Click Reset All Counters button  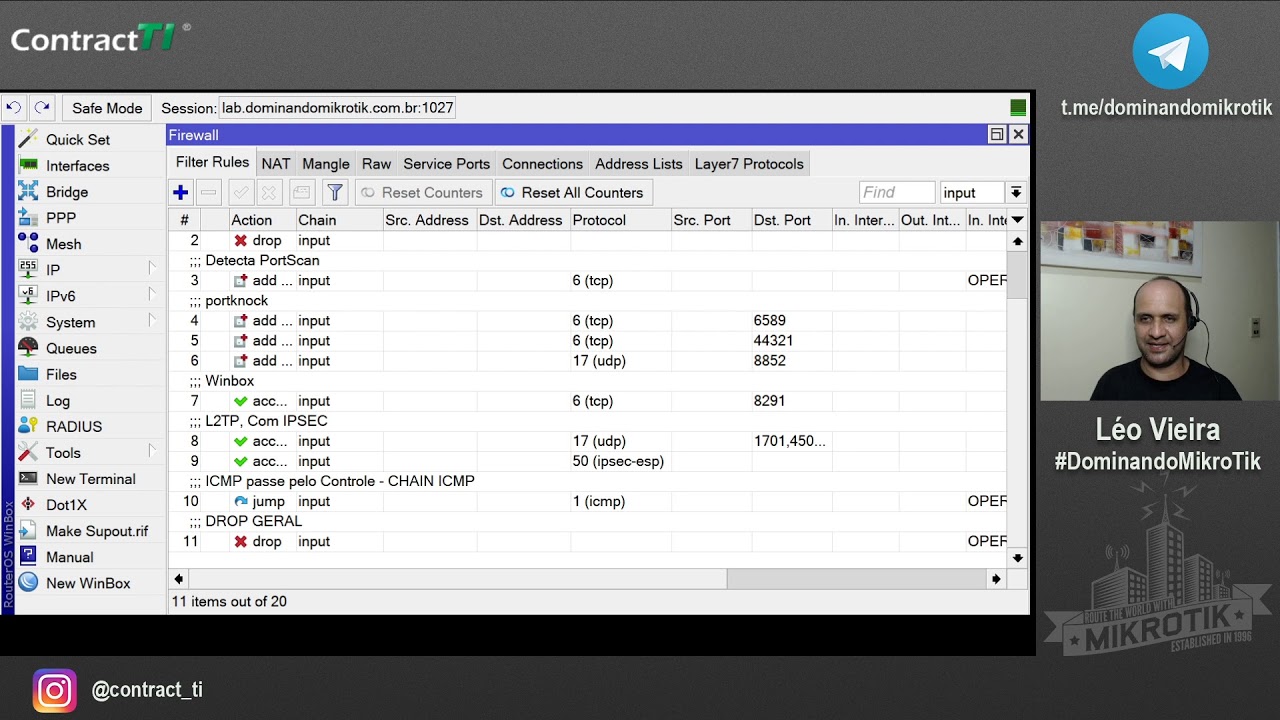[x=573, y=193]
